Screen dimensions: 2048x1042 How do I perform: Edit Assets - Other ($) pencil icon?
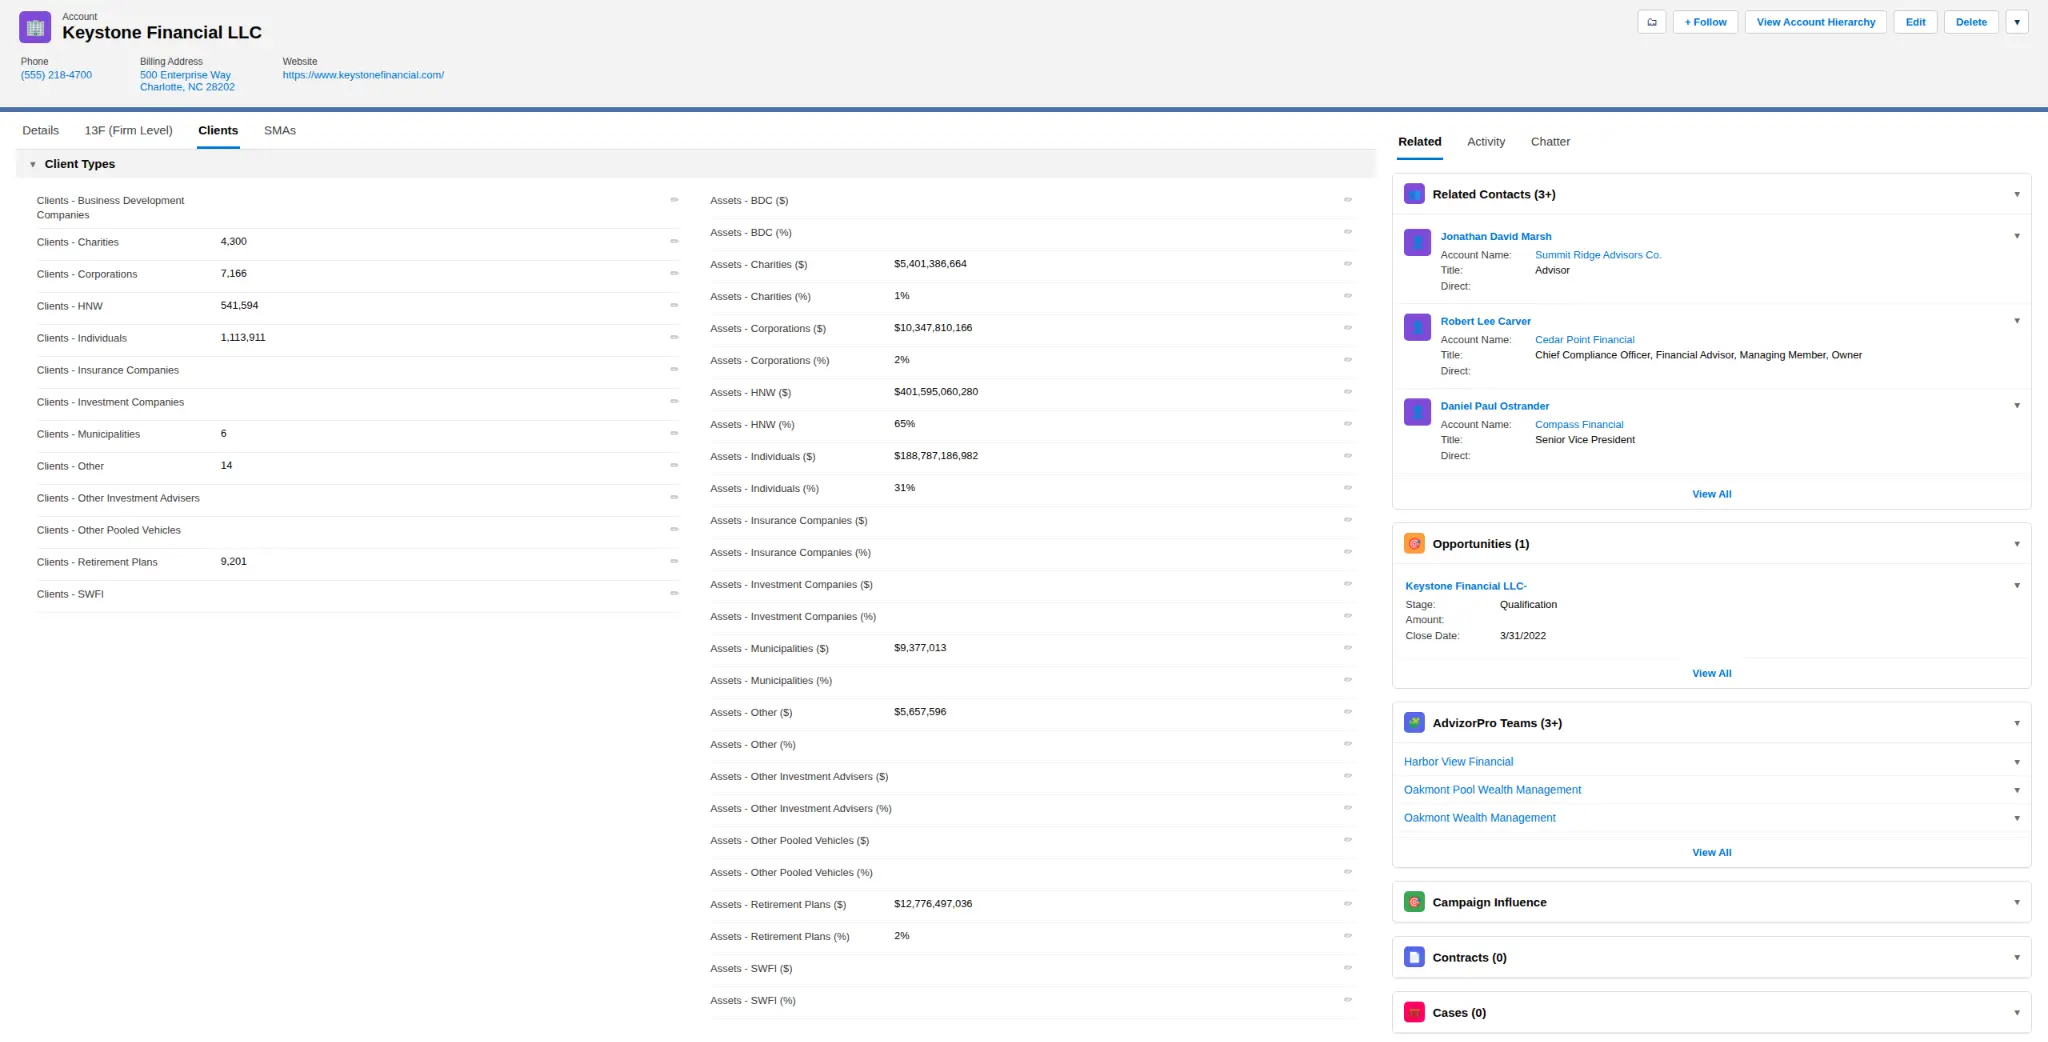pos(1348,712)
